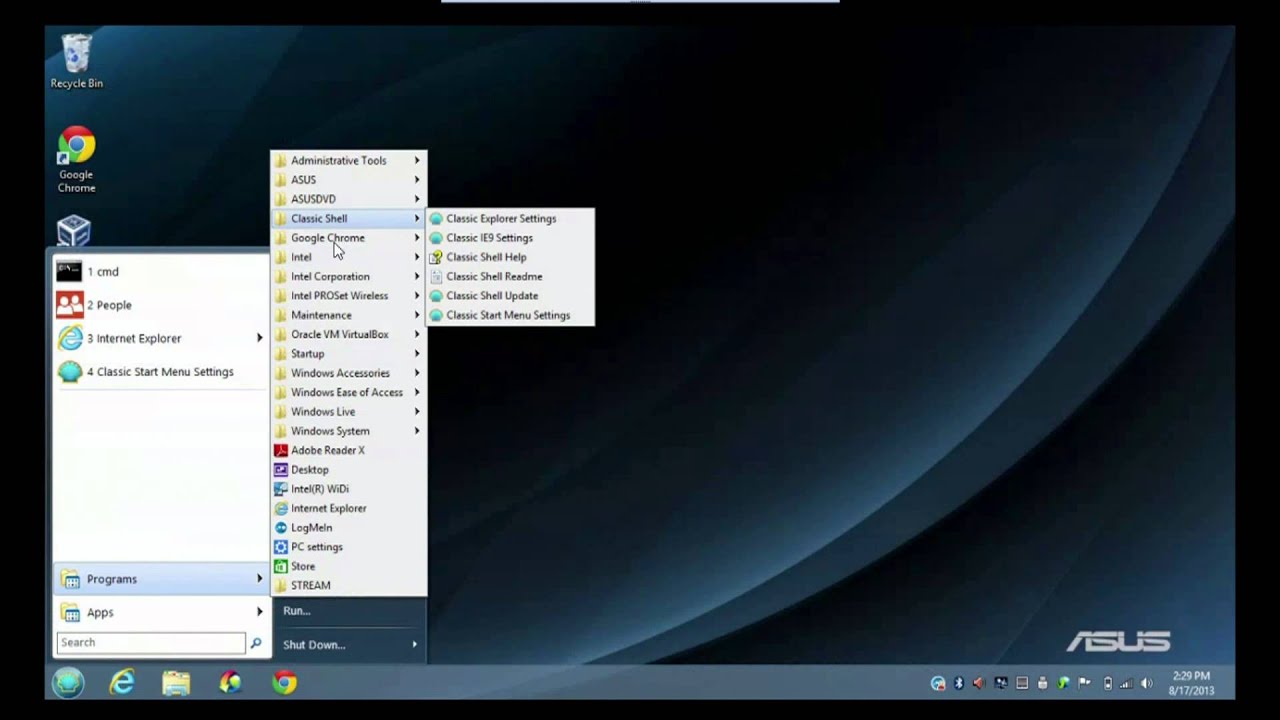Image resolution: width=1280 pixels, height=720 pixels.
Task: Open the Windows Live folder
Action: pyautogui.click(x=349, y=412)
